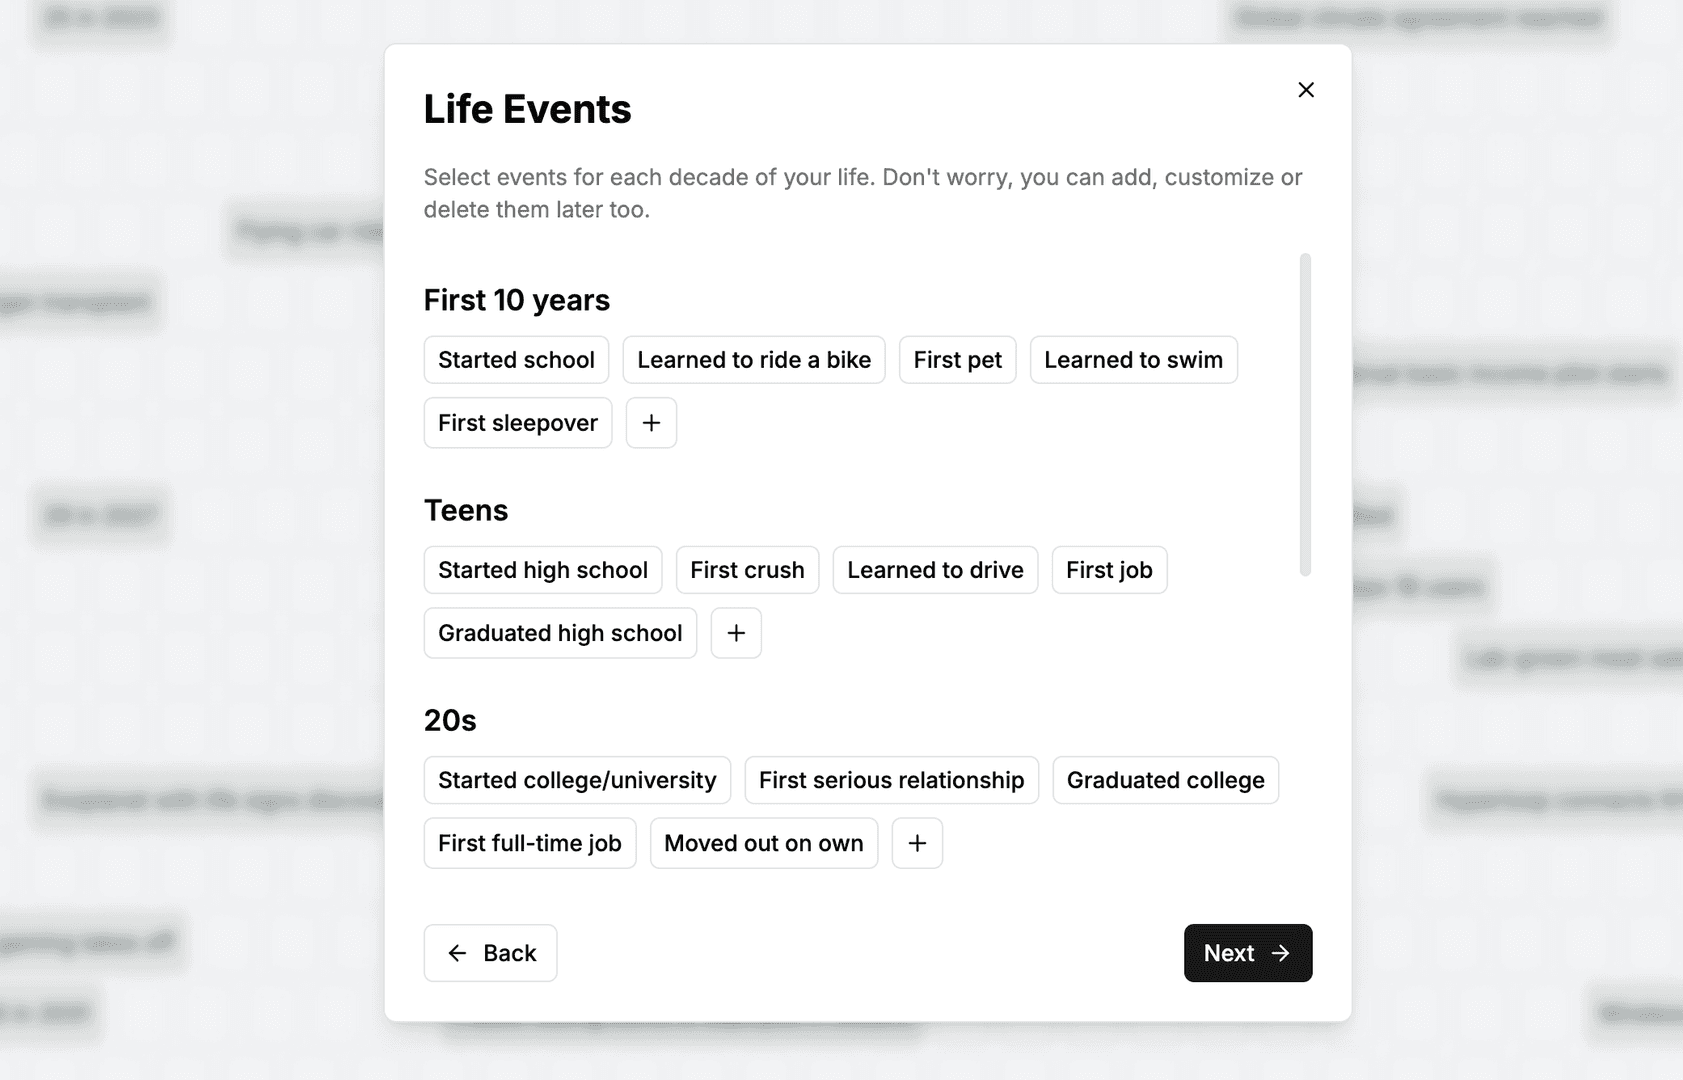The width and height of the screenshot is (1683, 1080).
Task: Select Started college/university event
Action: pyautogui.click(x=577, y=780)
